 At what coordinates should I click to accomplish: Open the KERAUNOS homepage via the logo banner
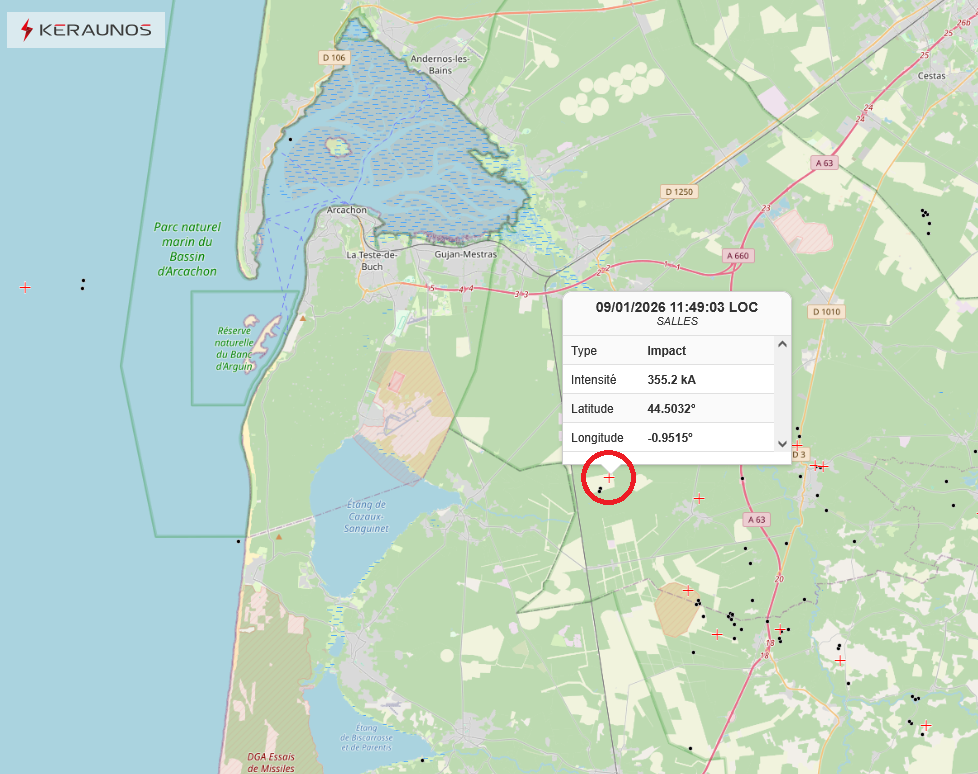pyautogui.click(x=85, y=30)
